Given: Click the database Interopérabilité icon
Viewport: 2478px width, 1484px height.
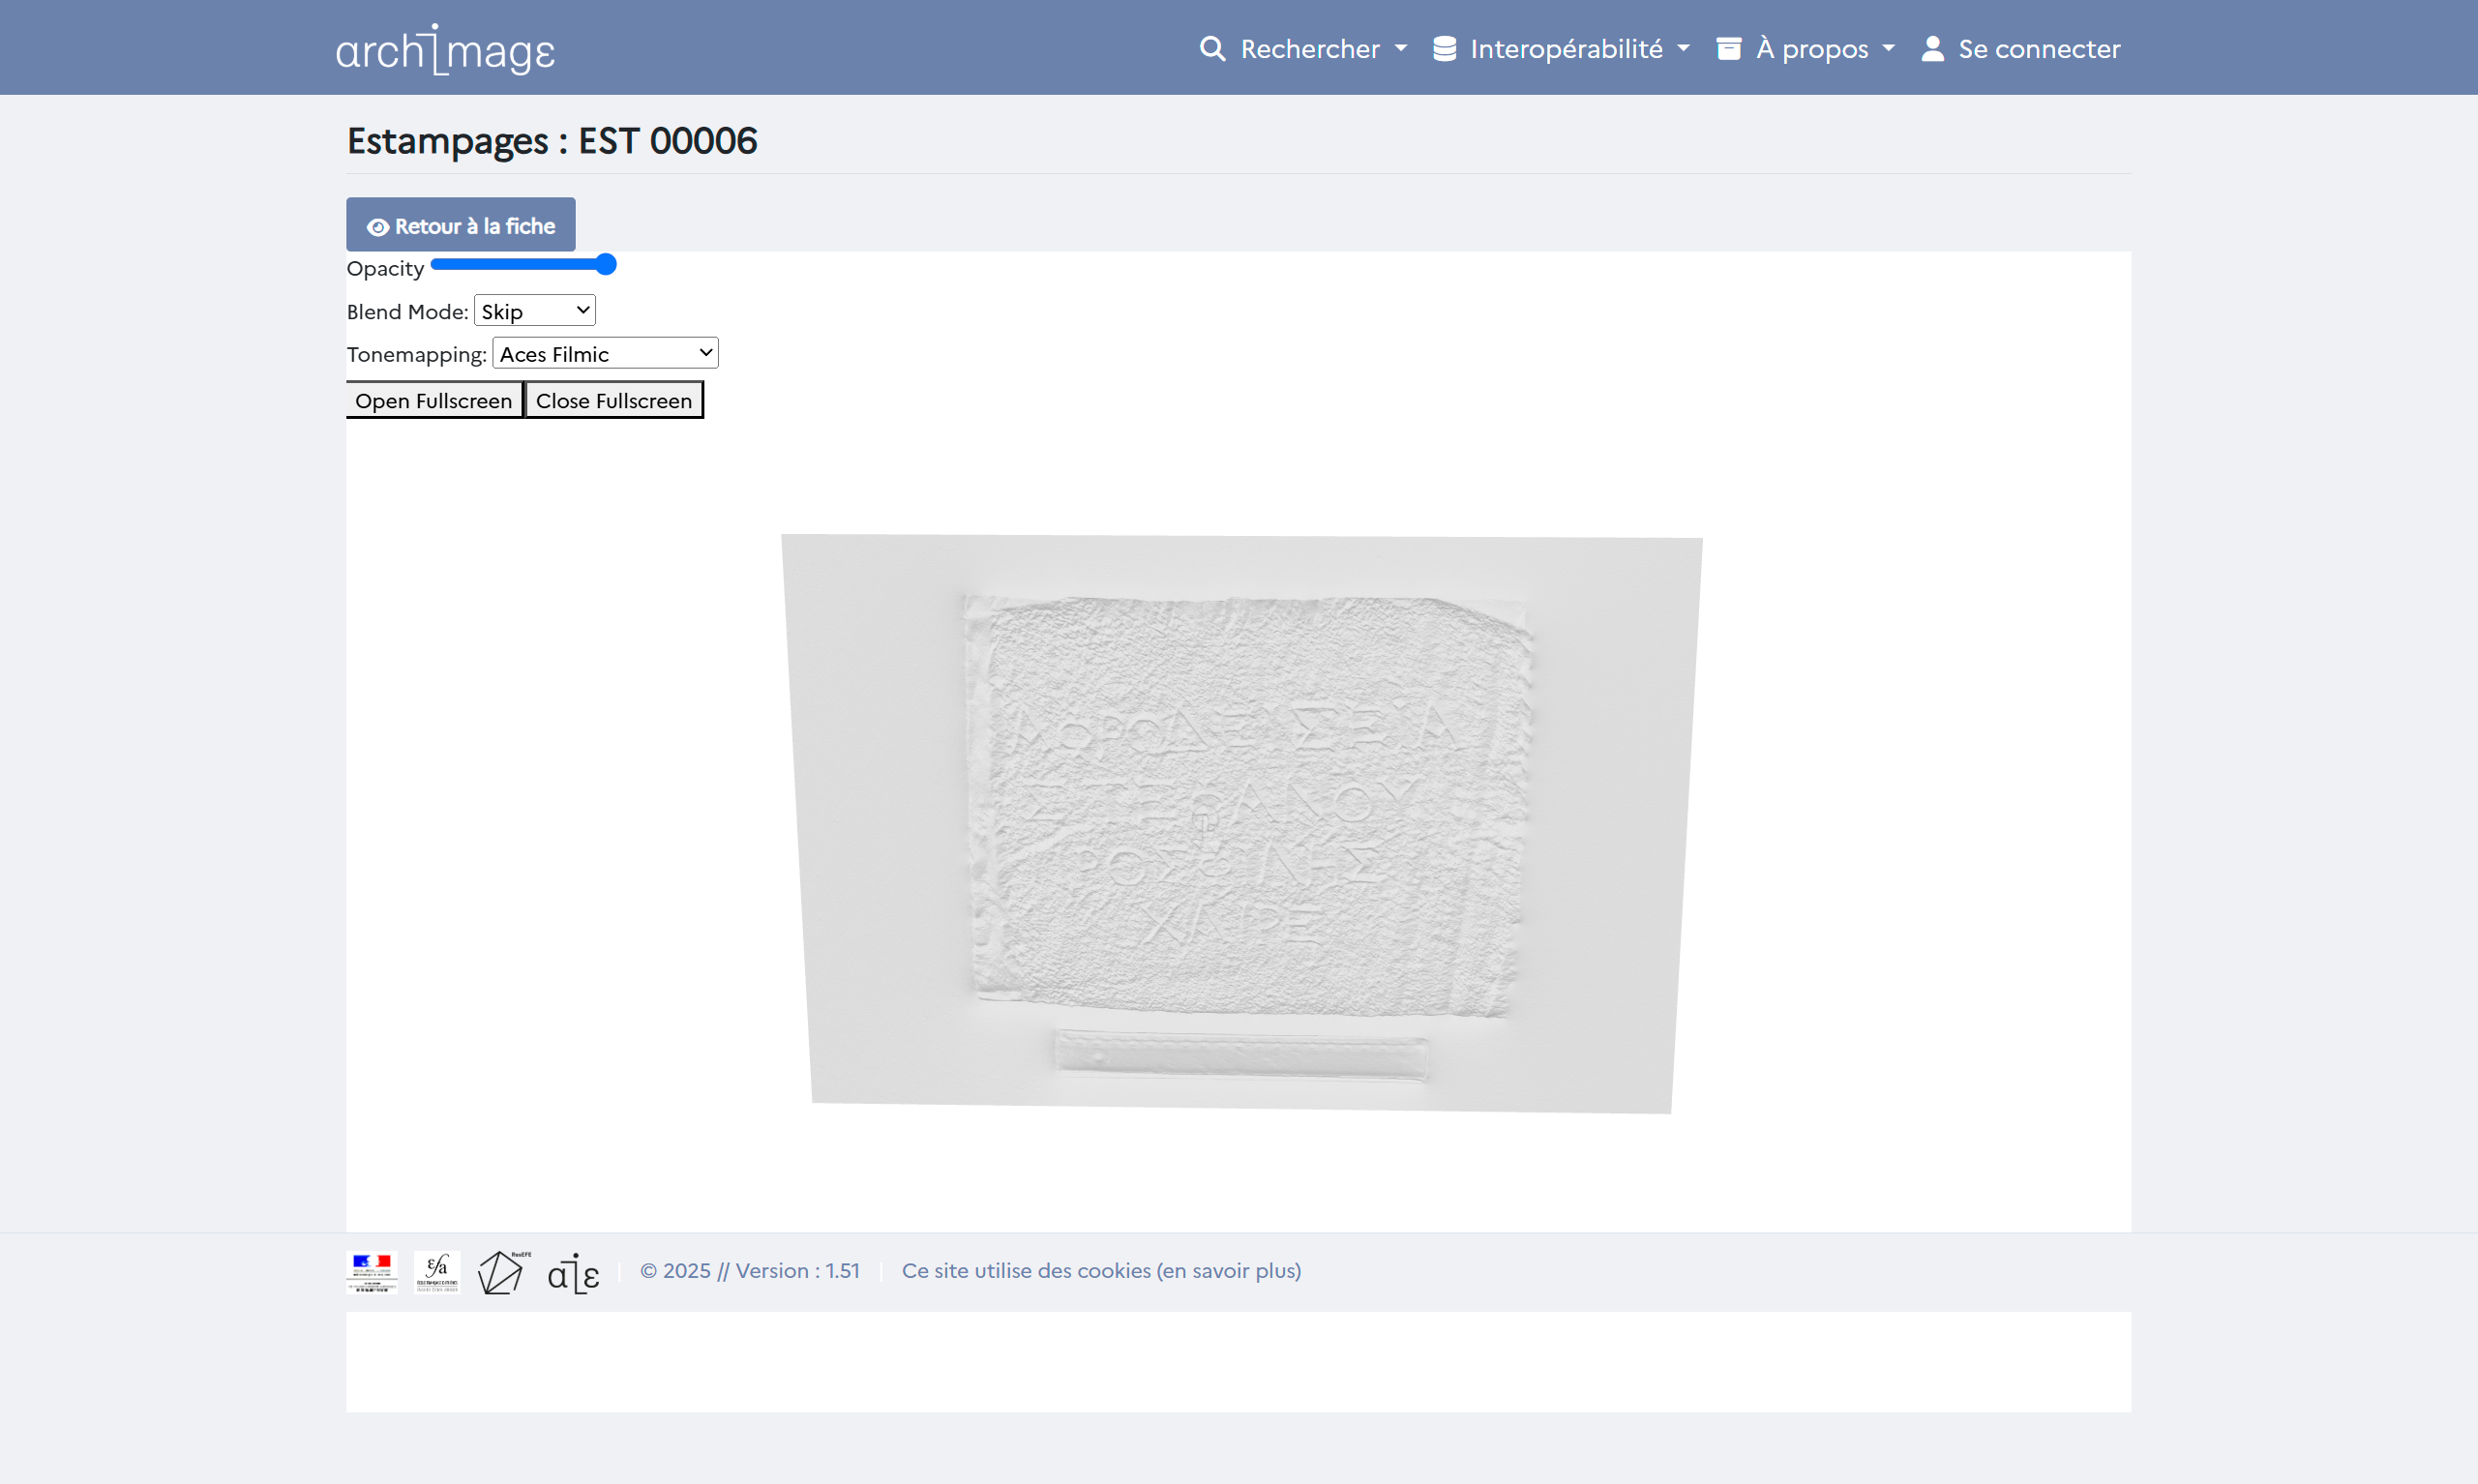Looking at the screenshot, I should [1444, 48].
